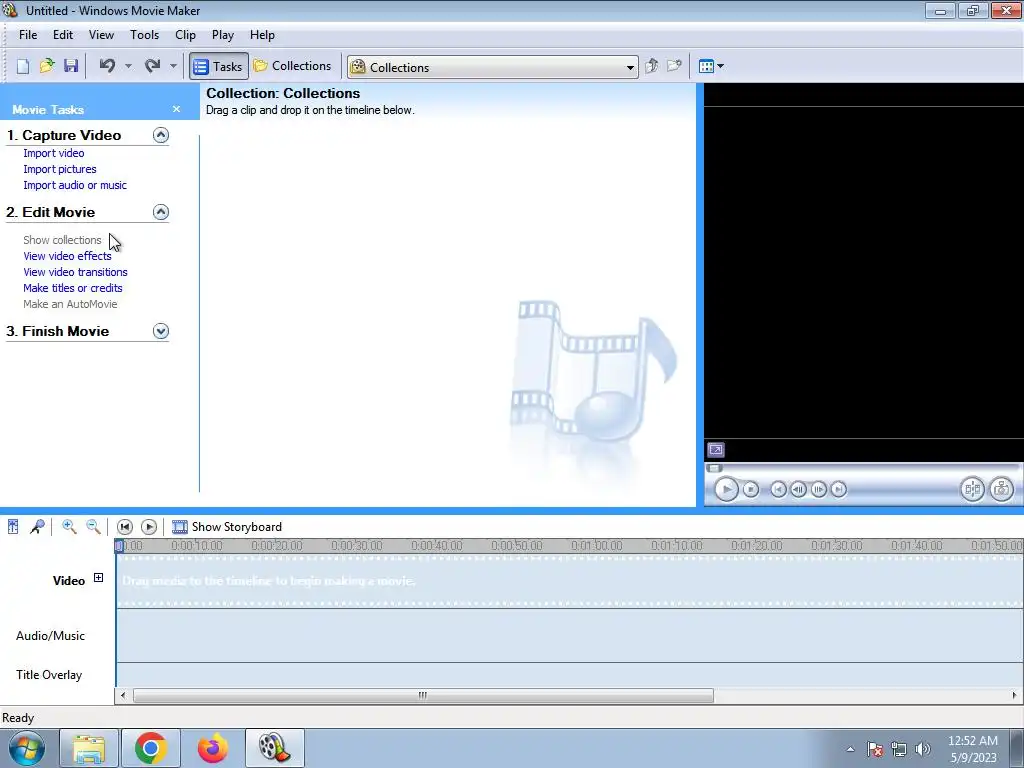
Task: Click the New Project icon
Action: 23,66
